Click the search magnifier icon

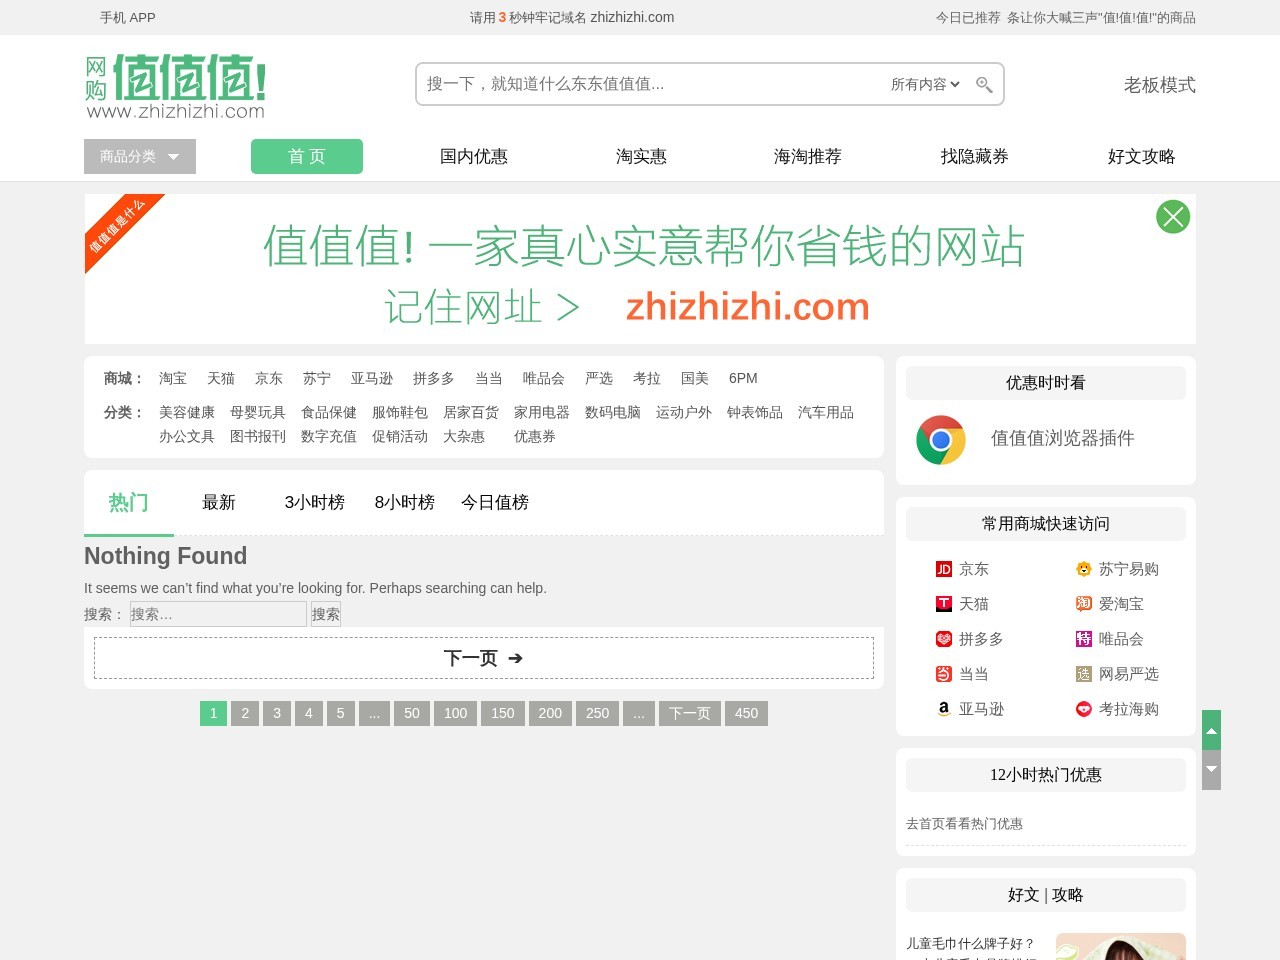[984, 85]
